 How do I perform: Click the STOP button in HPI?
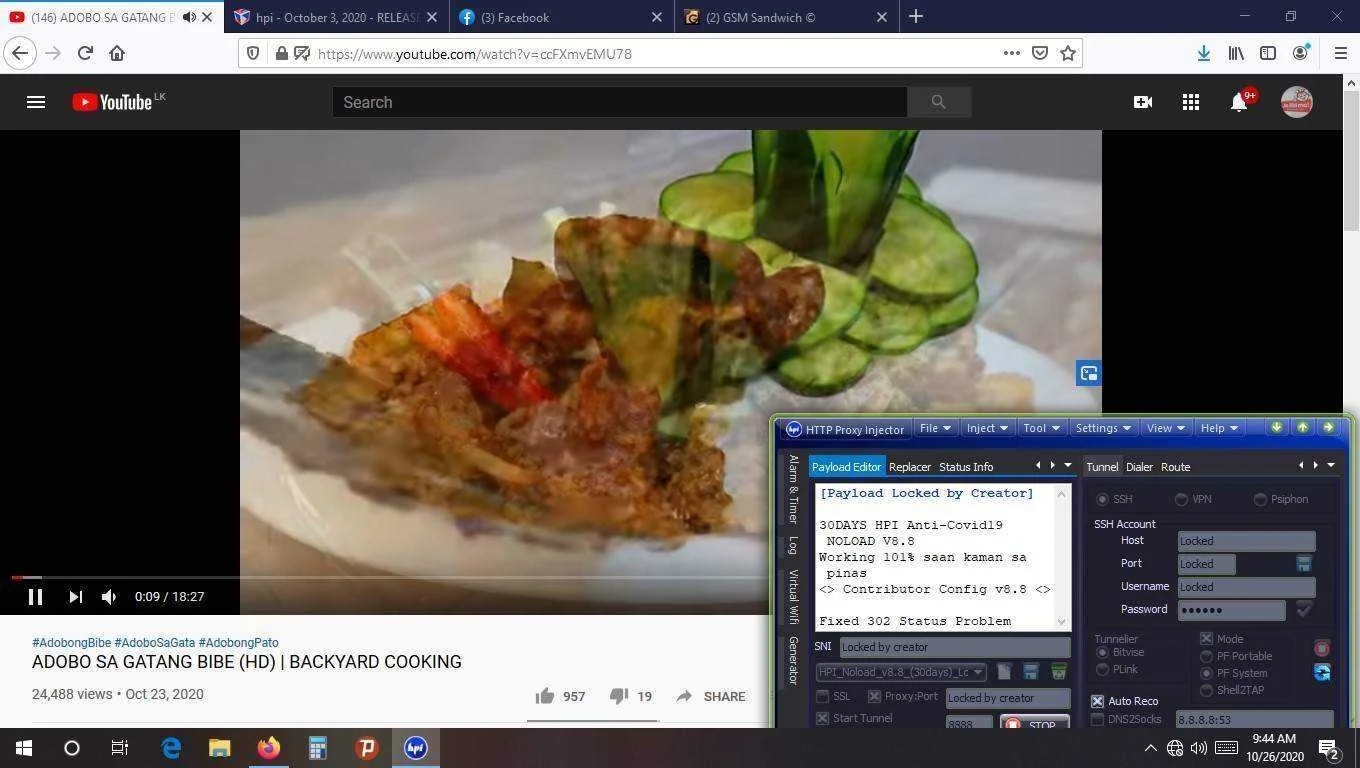coord(1033,724)
